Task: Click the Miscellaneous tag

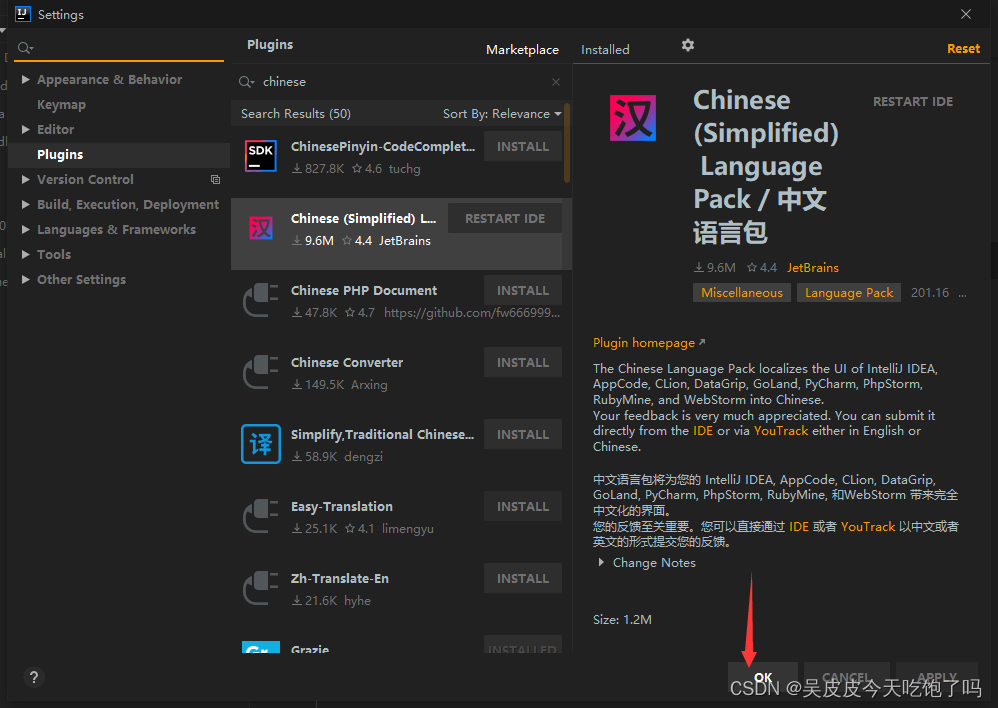Action: (x=741, y=292)
